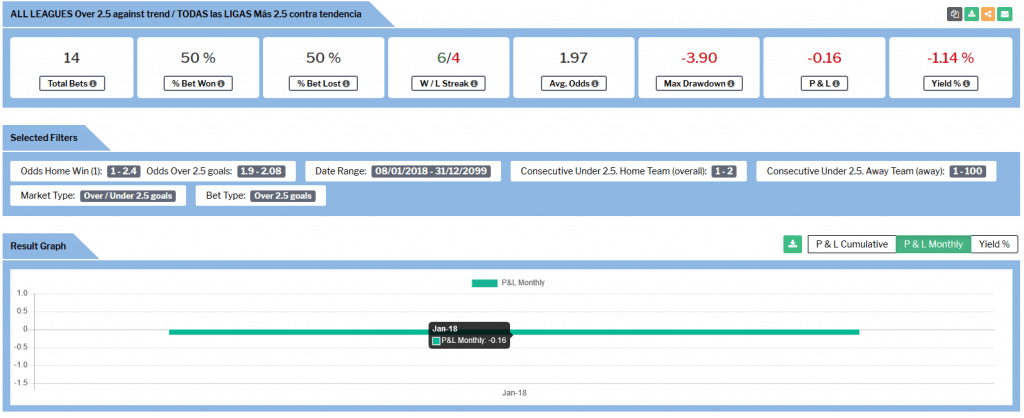Click the Jan-18 x-axis label
Screen dimensions: 1024x418
(x=514, y=393)
